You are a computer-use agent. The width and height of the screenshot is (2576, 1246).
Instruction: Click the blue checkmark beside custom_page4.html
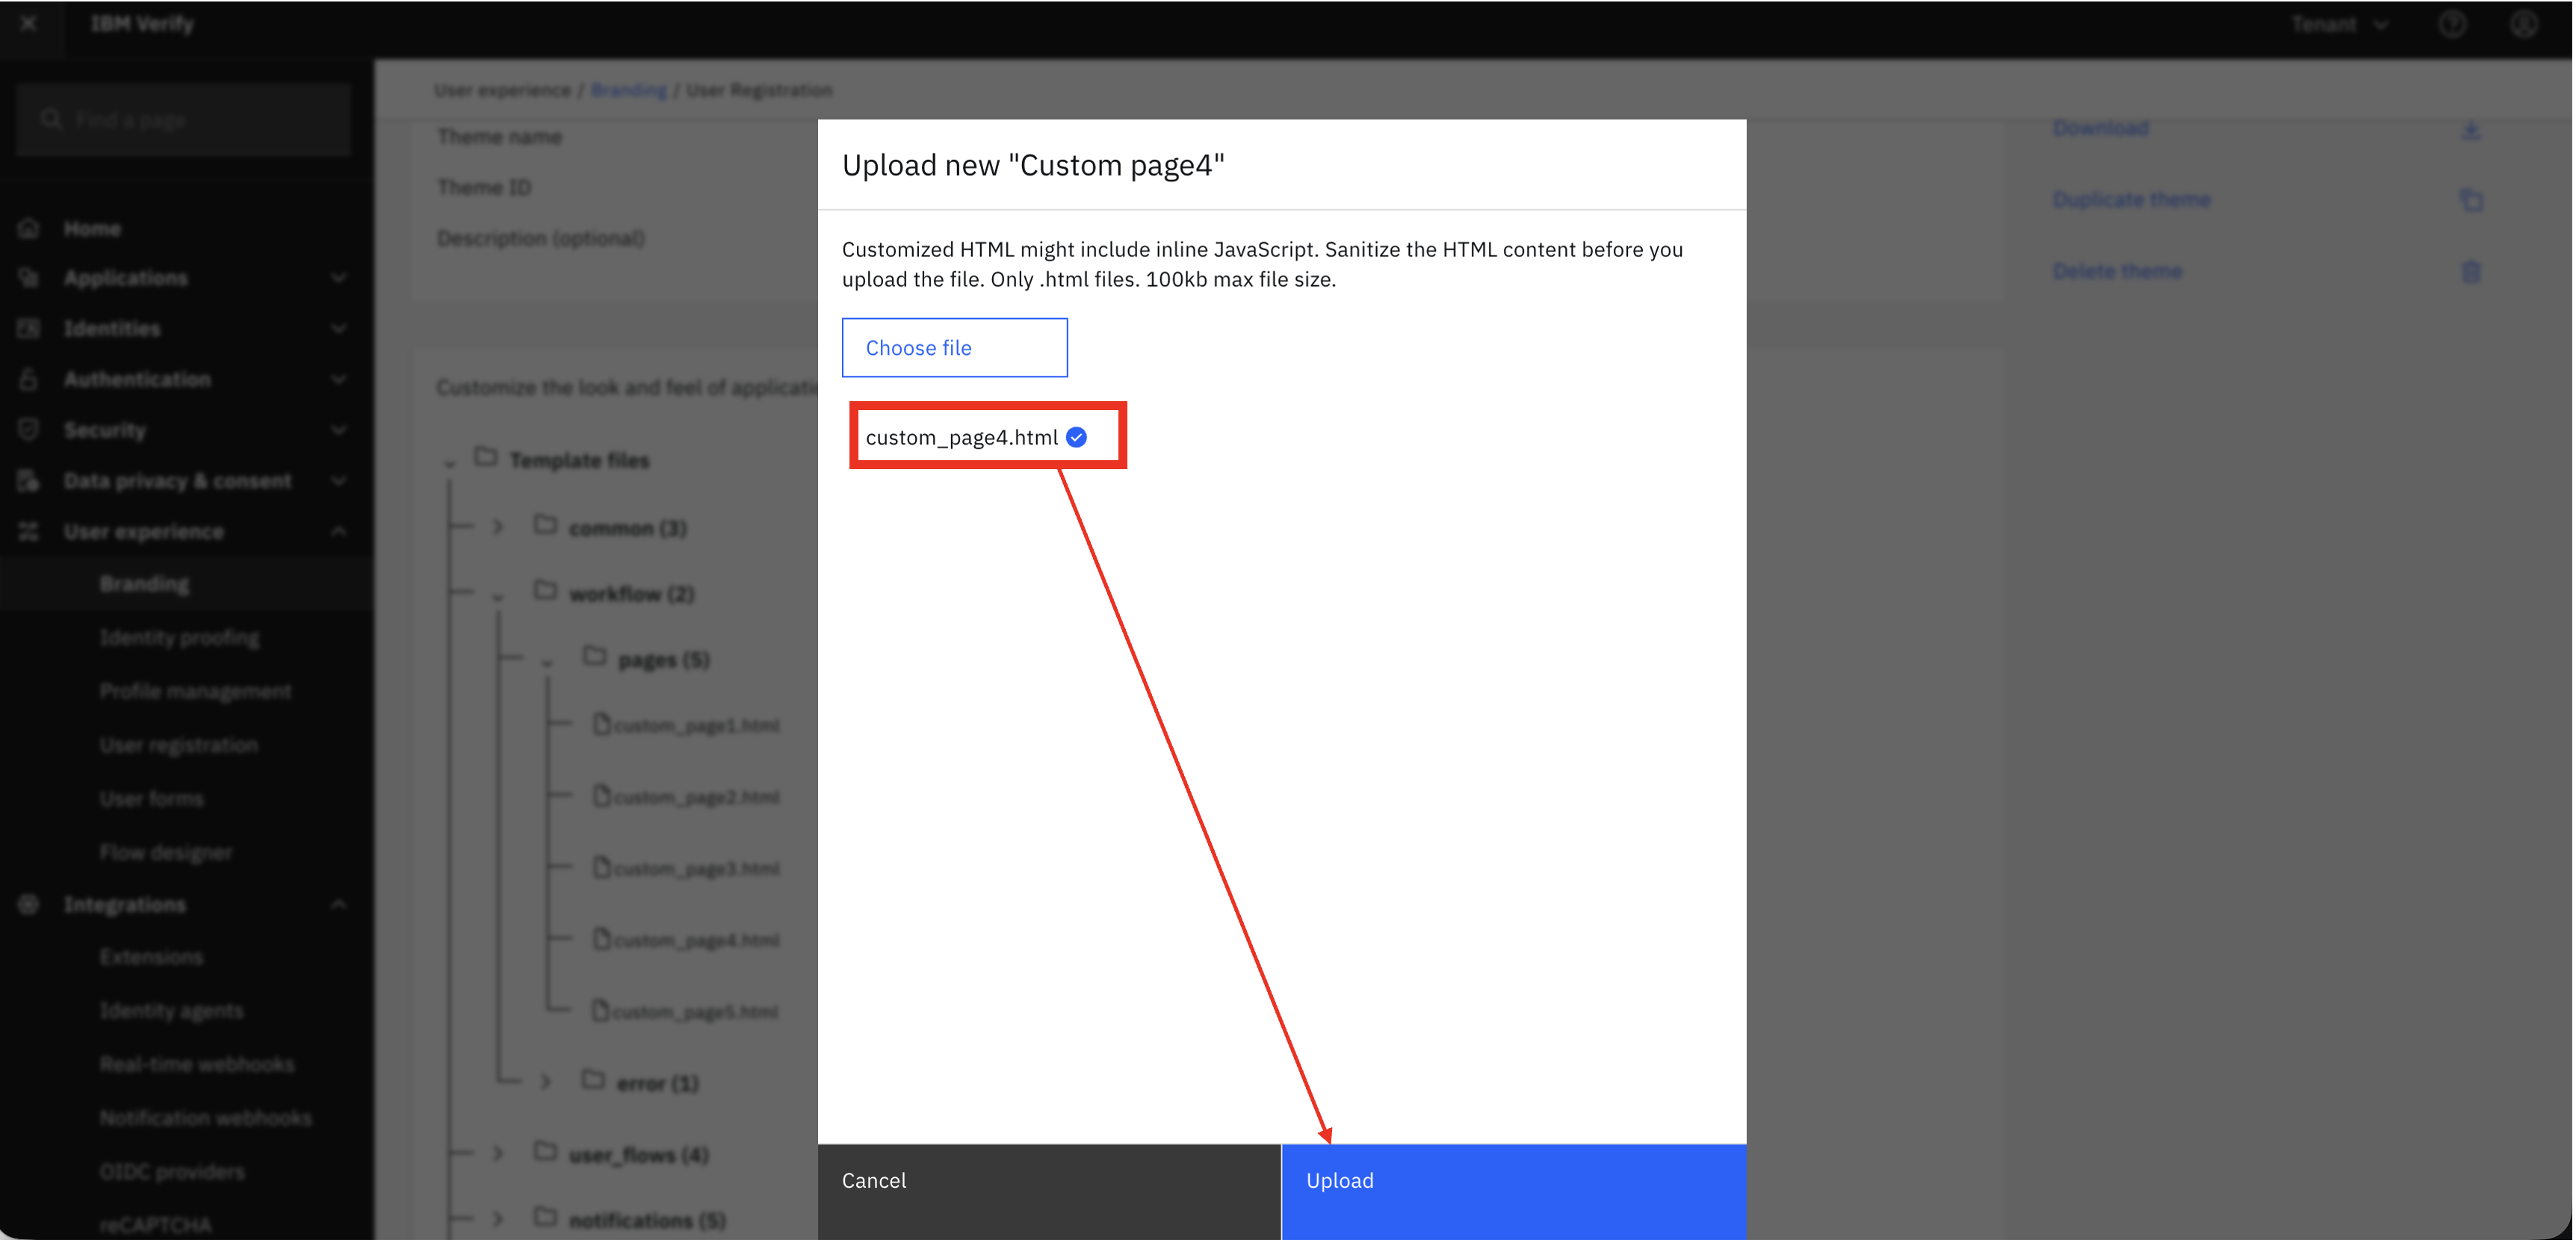[x=1077, y=438]
